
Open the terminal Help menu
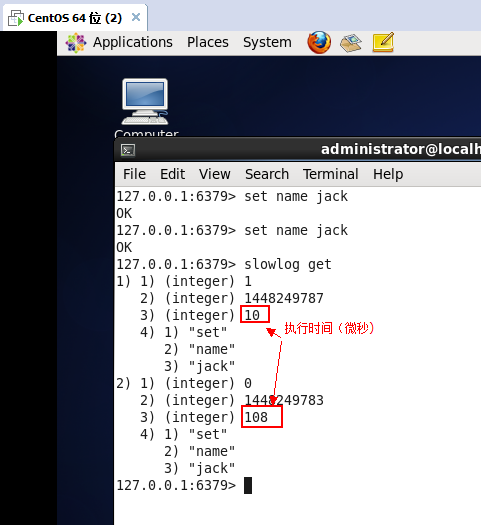click(x=388, y=174)
